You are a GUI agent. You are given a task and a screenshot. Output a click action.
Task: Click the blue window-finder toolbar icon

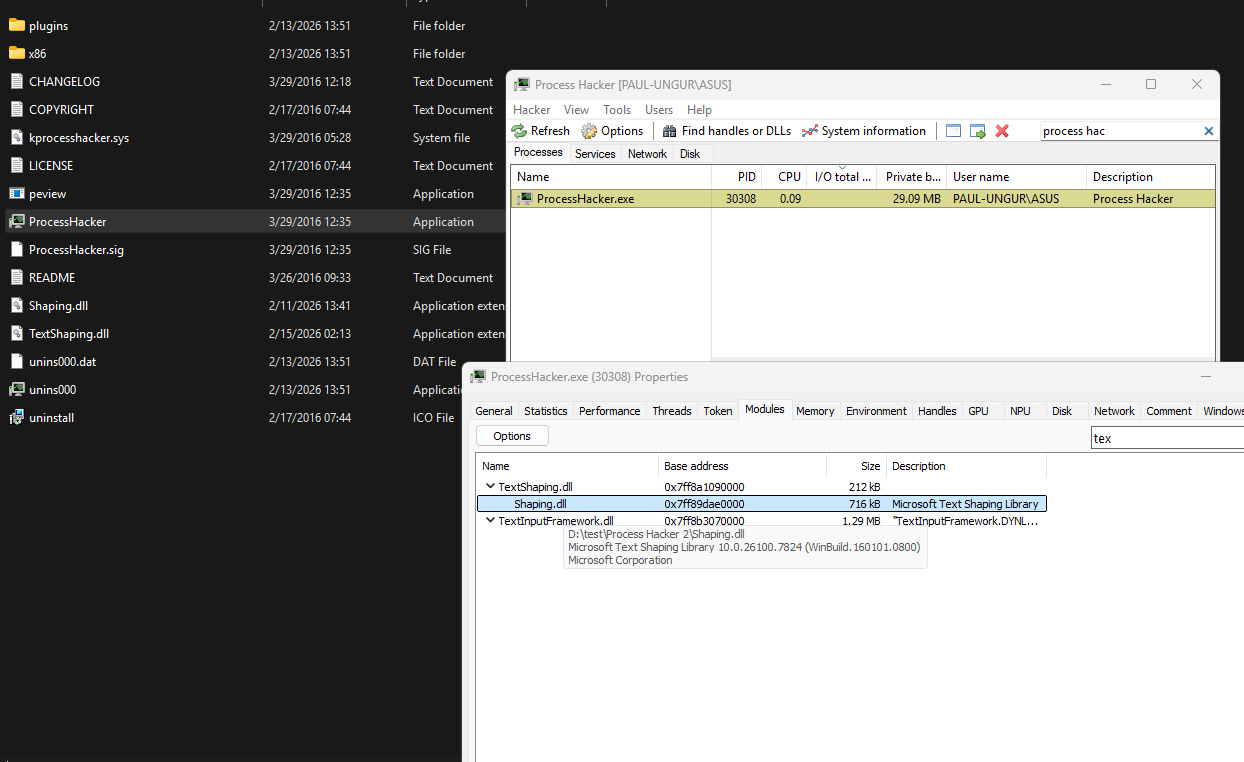[x=953, y=131]
